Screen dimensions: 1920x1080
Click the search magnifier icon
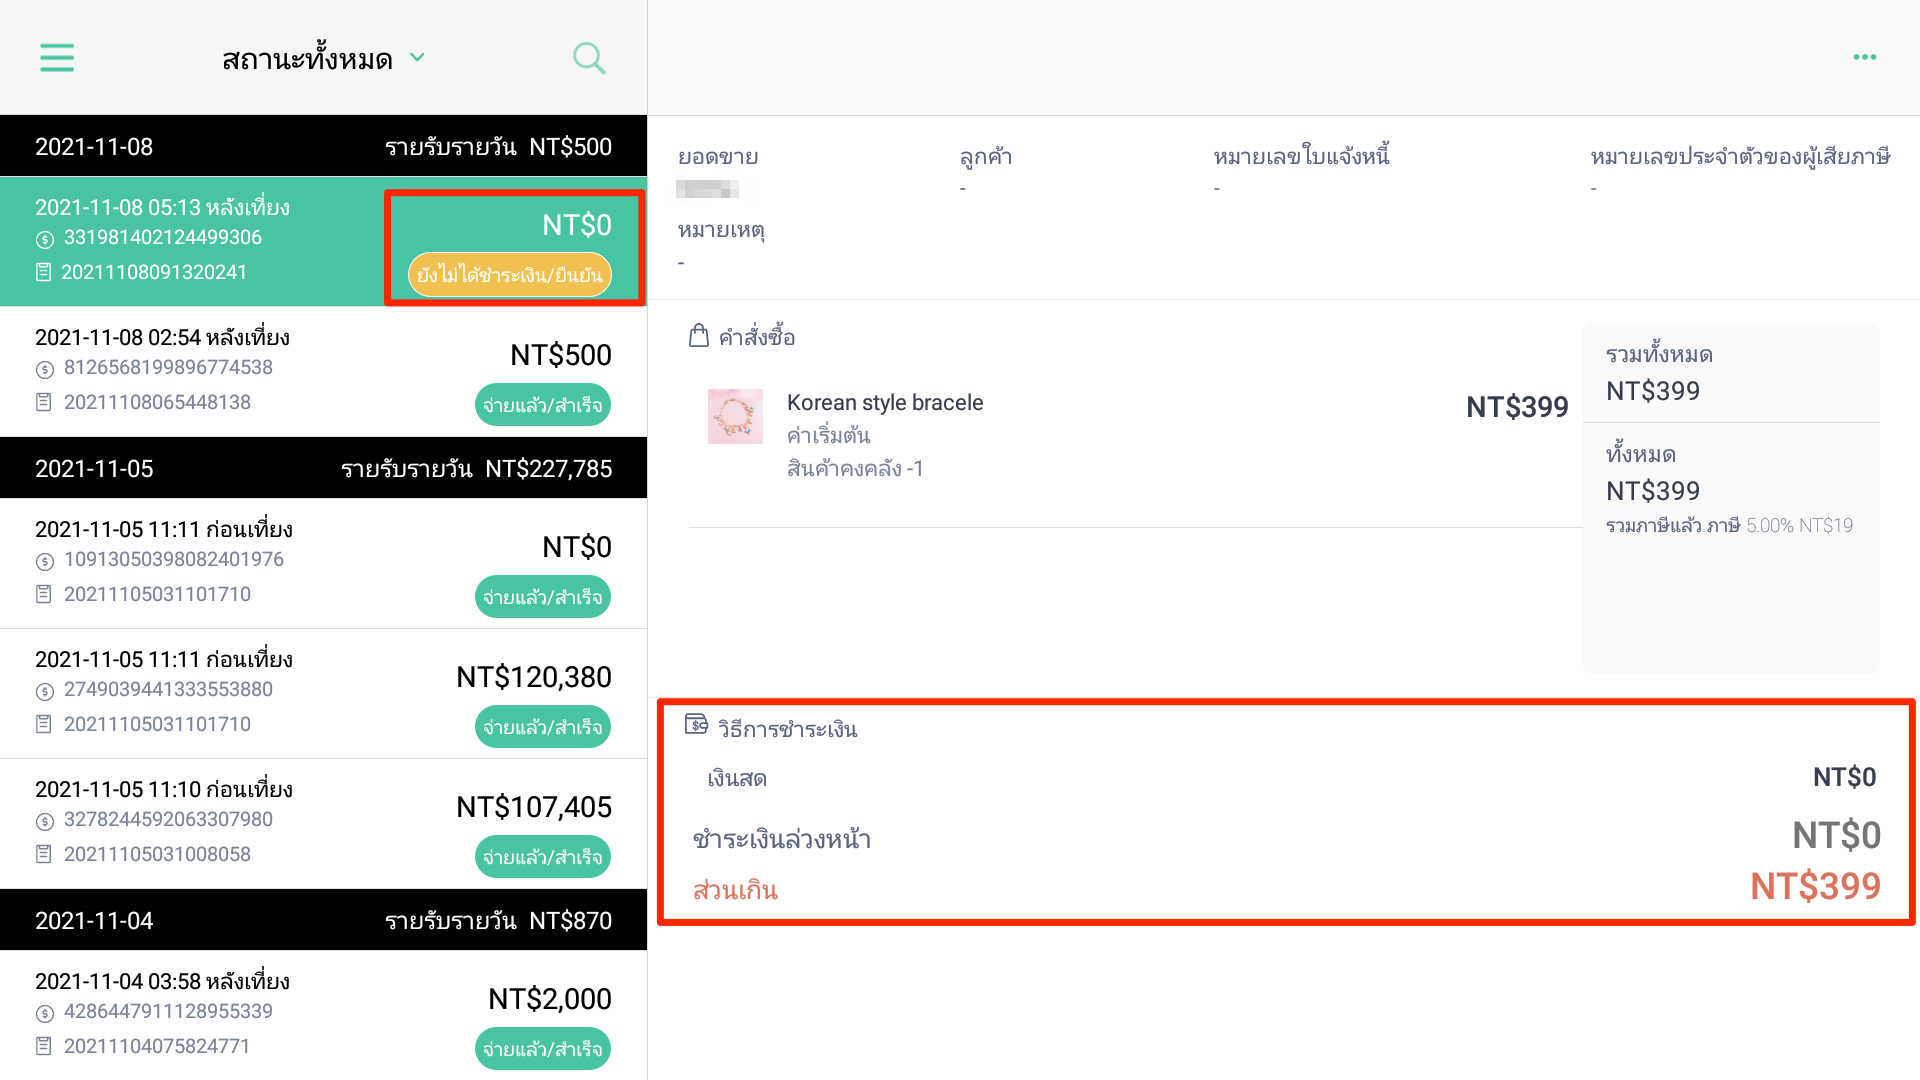[589, 58]
